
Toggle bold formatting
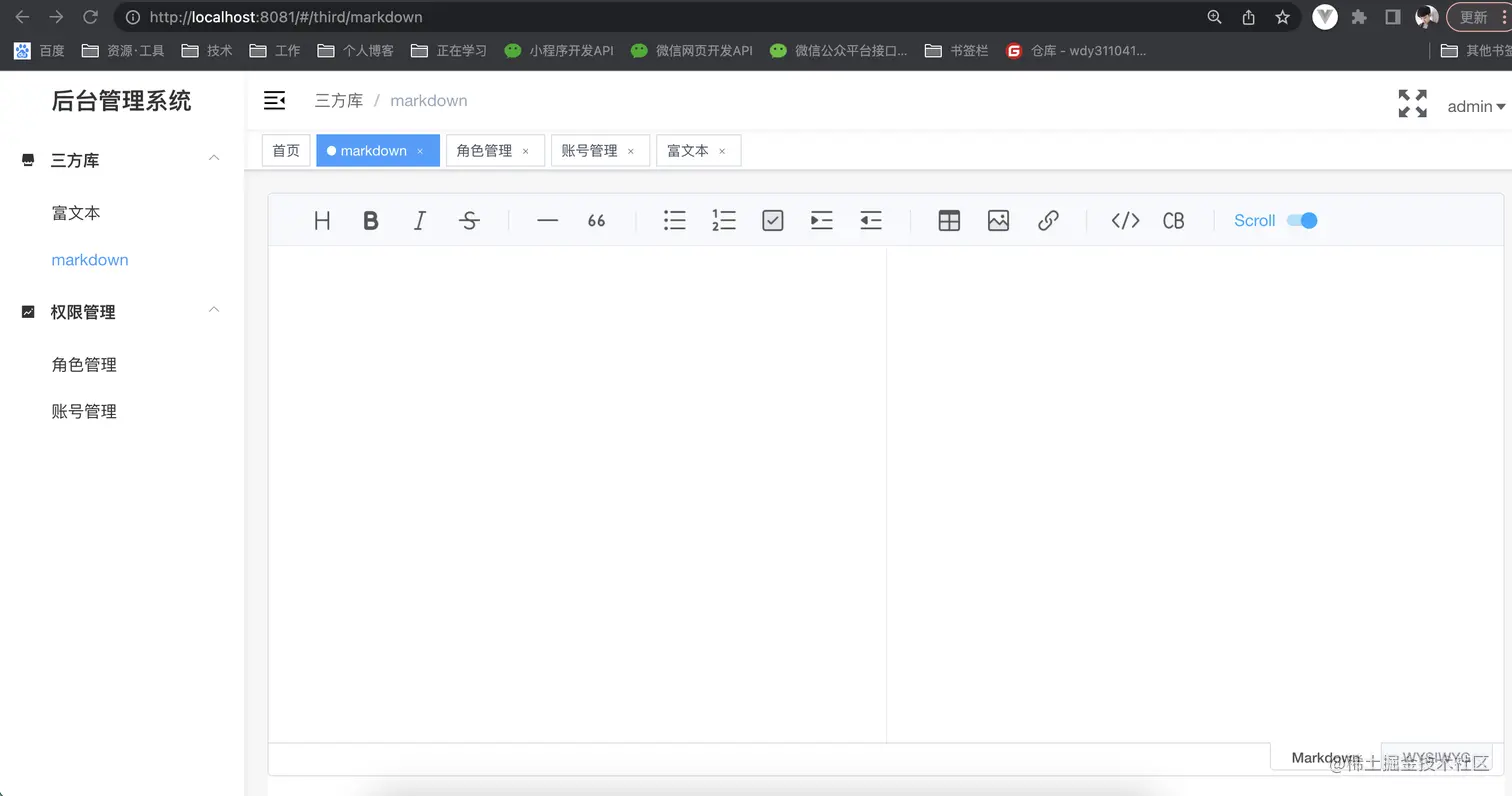371,221
